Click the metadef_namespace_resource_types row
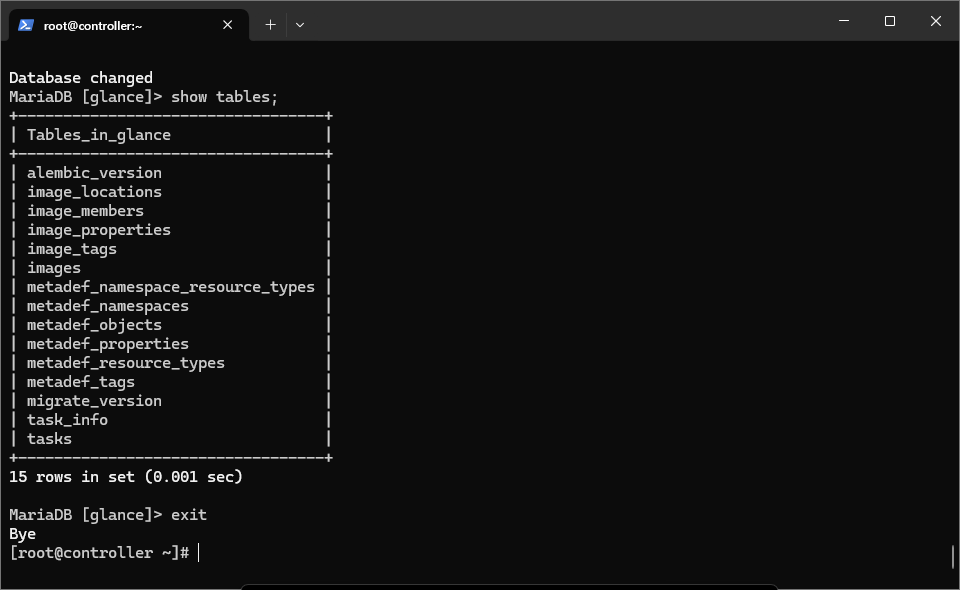The width and height of the screenshot is (960, 590). coord(171,286)
